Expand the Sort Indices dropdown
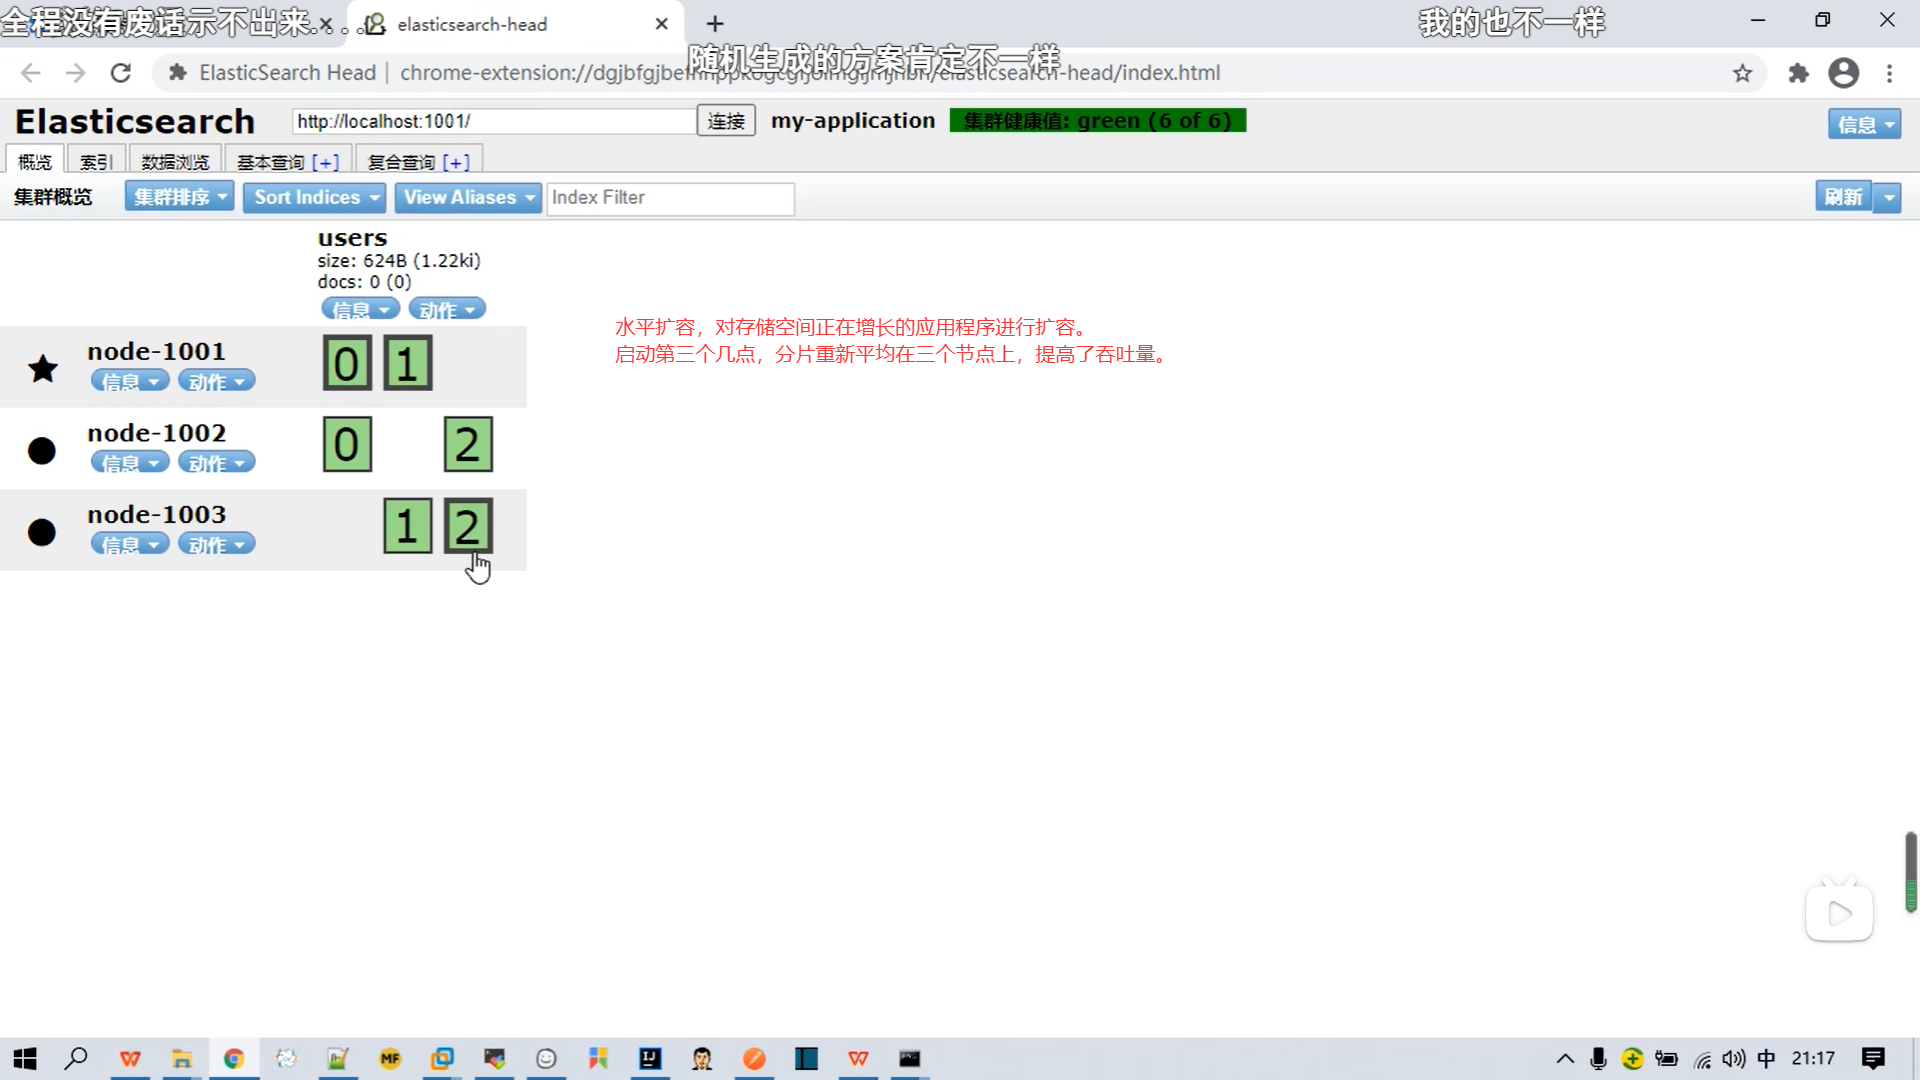1920x1080 pixels. point(314,197)
